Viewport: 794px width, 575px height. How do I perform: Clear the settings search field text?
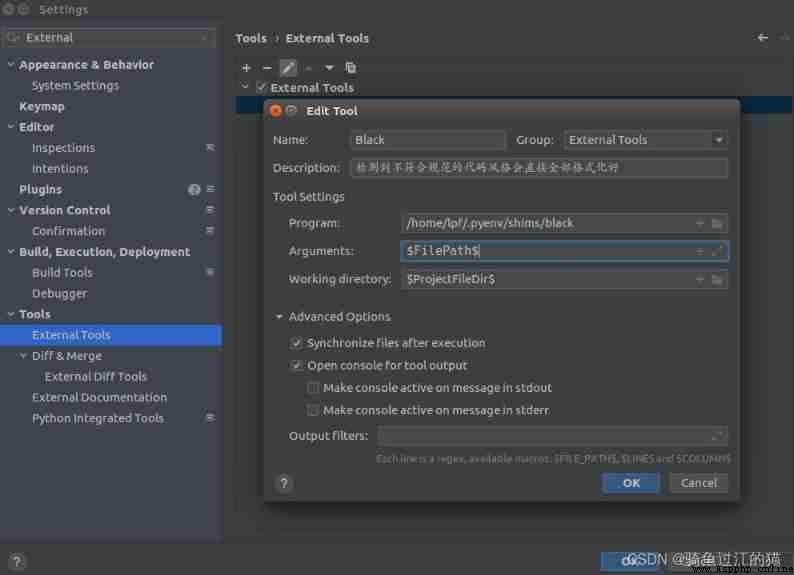click(x=205, y=38)
